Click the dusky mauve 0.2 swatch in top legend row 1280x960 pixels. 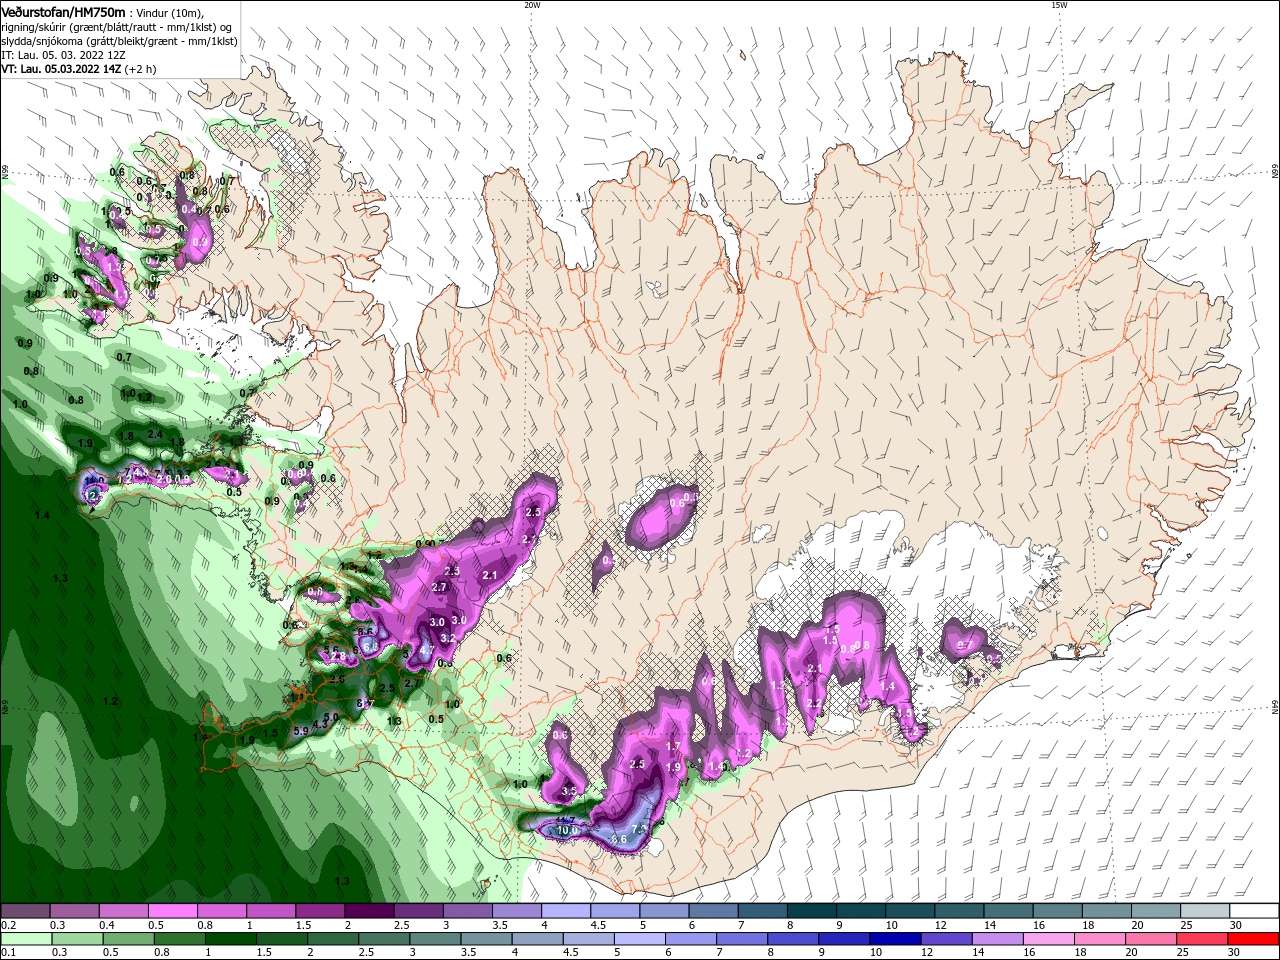(x=25, y=910)
